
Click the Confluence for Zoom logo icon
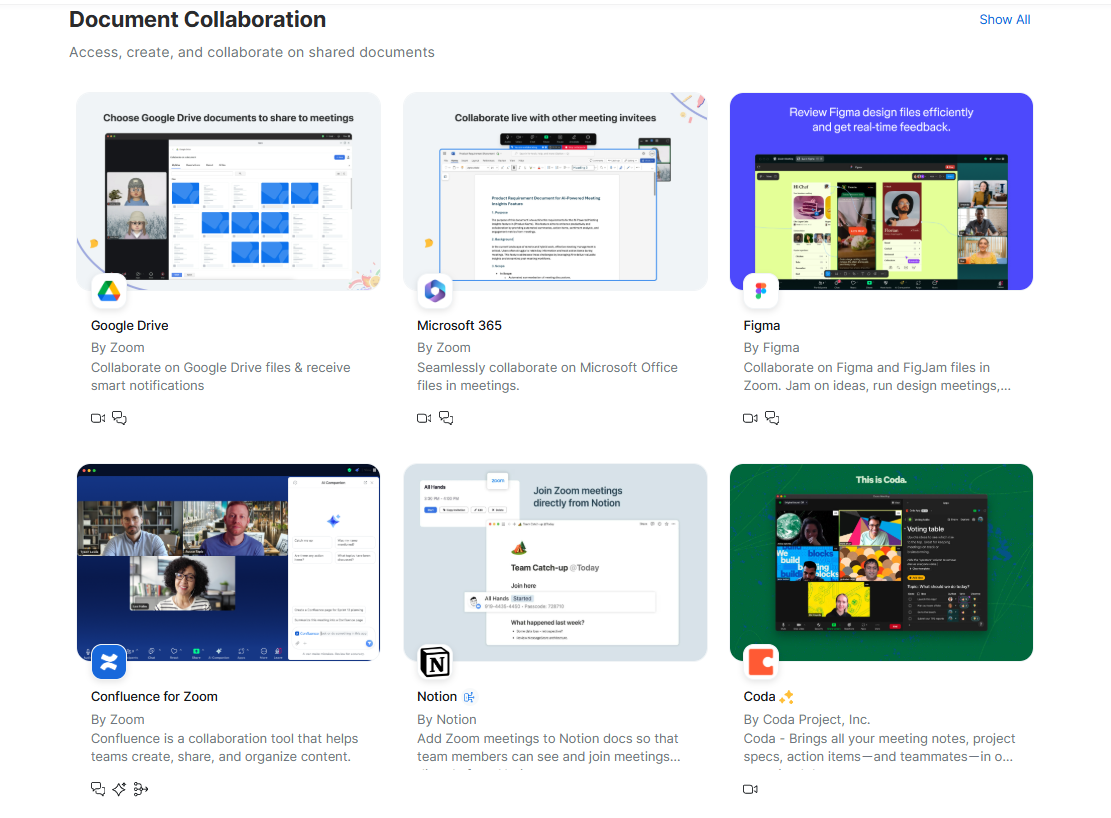point(108,662)
